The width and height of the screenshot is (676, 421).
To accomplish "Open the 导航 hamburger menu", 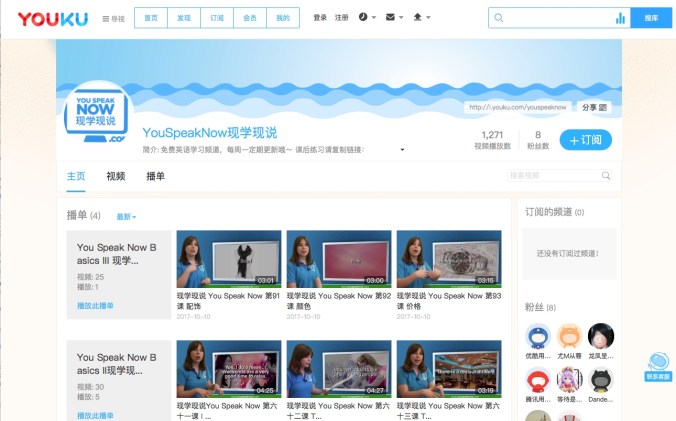I will pyautogui.click(x=114, y=18).
